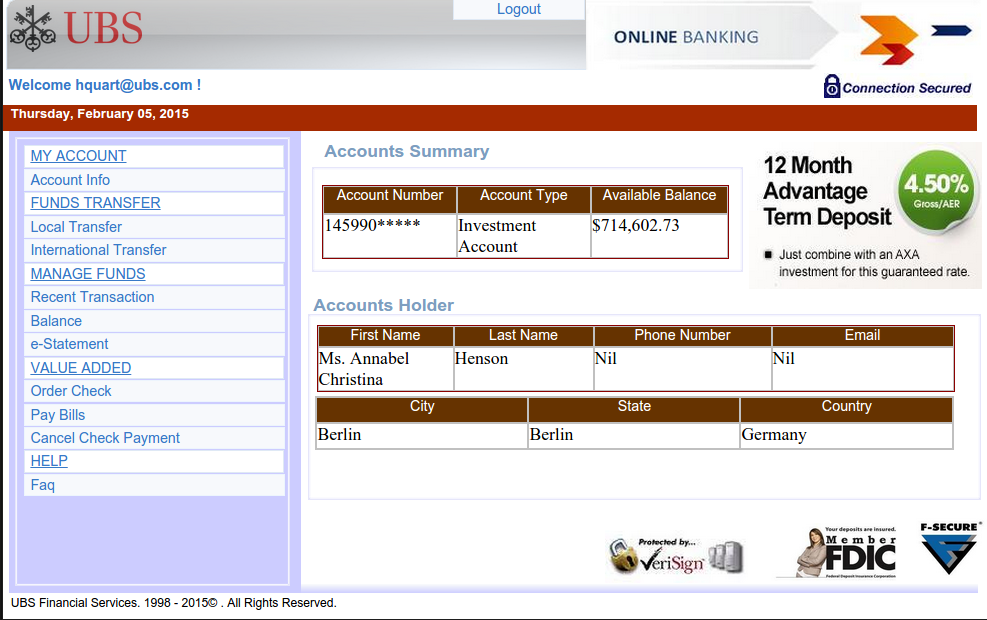Screen dimensions: 987x620
Task: View Recent Transaction page
Action: tap(92, 297)
